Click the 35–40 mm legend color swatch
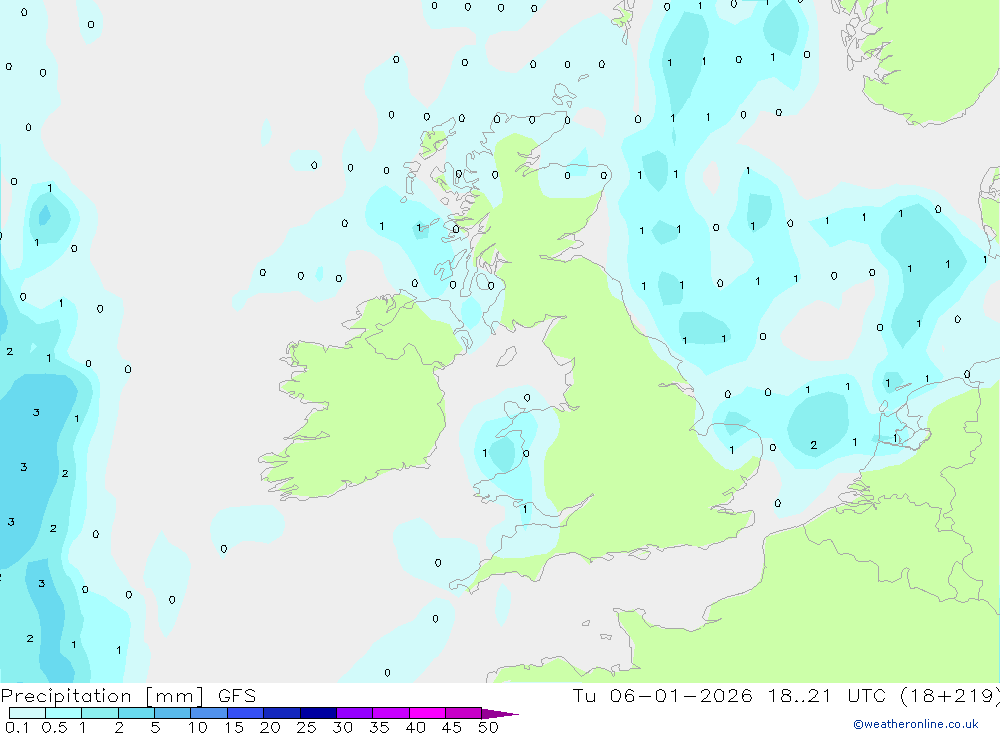Viewport: 1000px width, 733px height. pyautogui.click(x=391, y=713)
